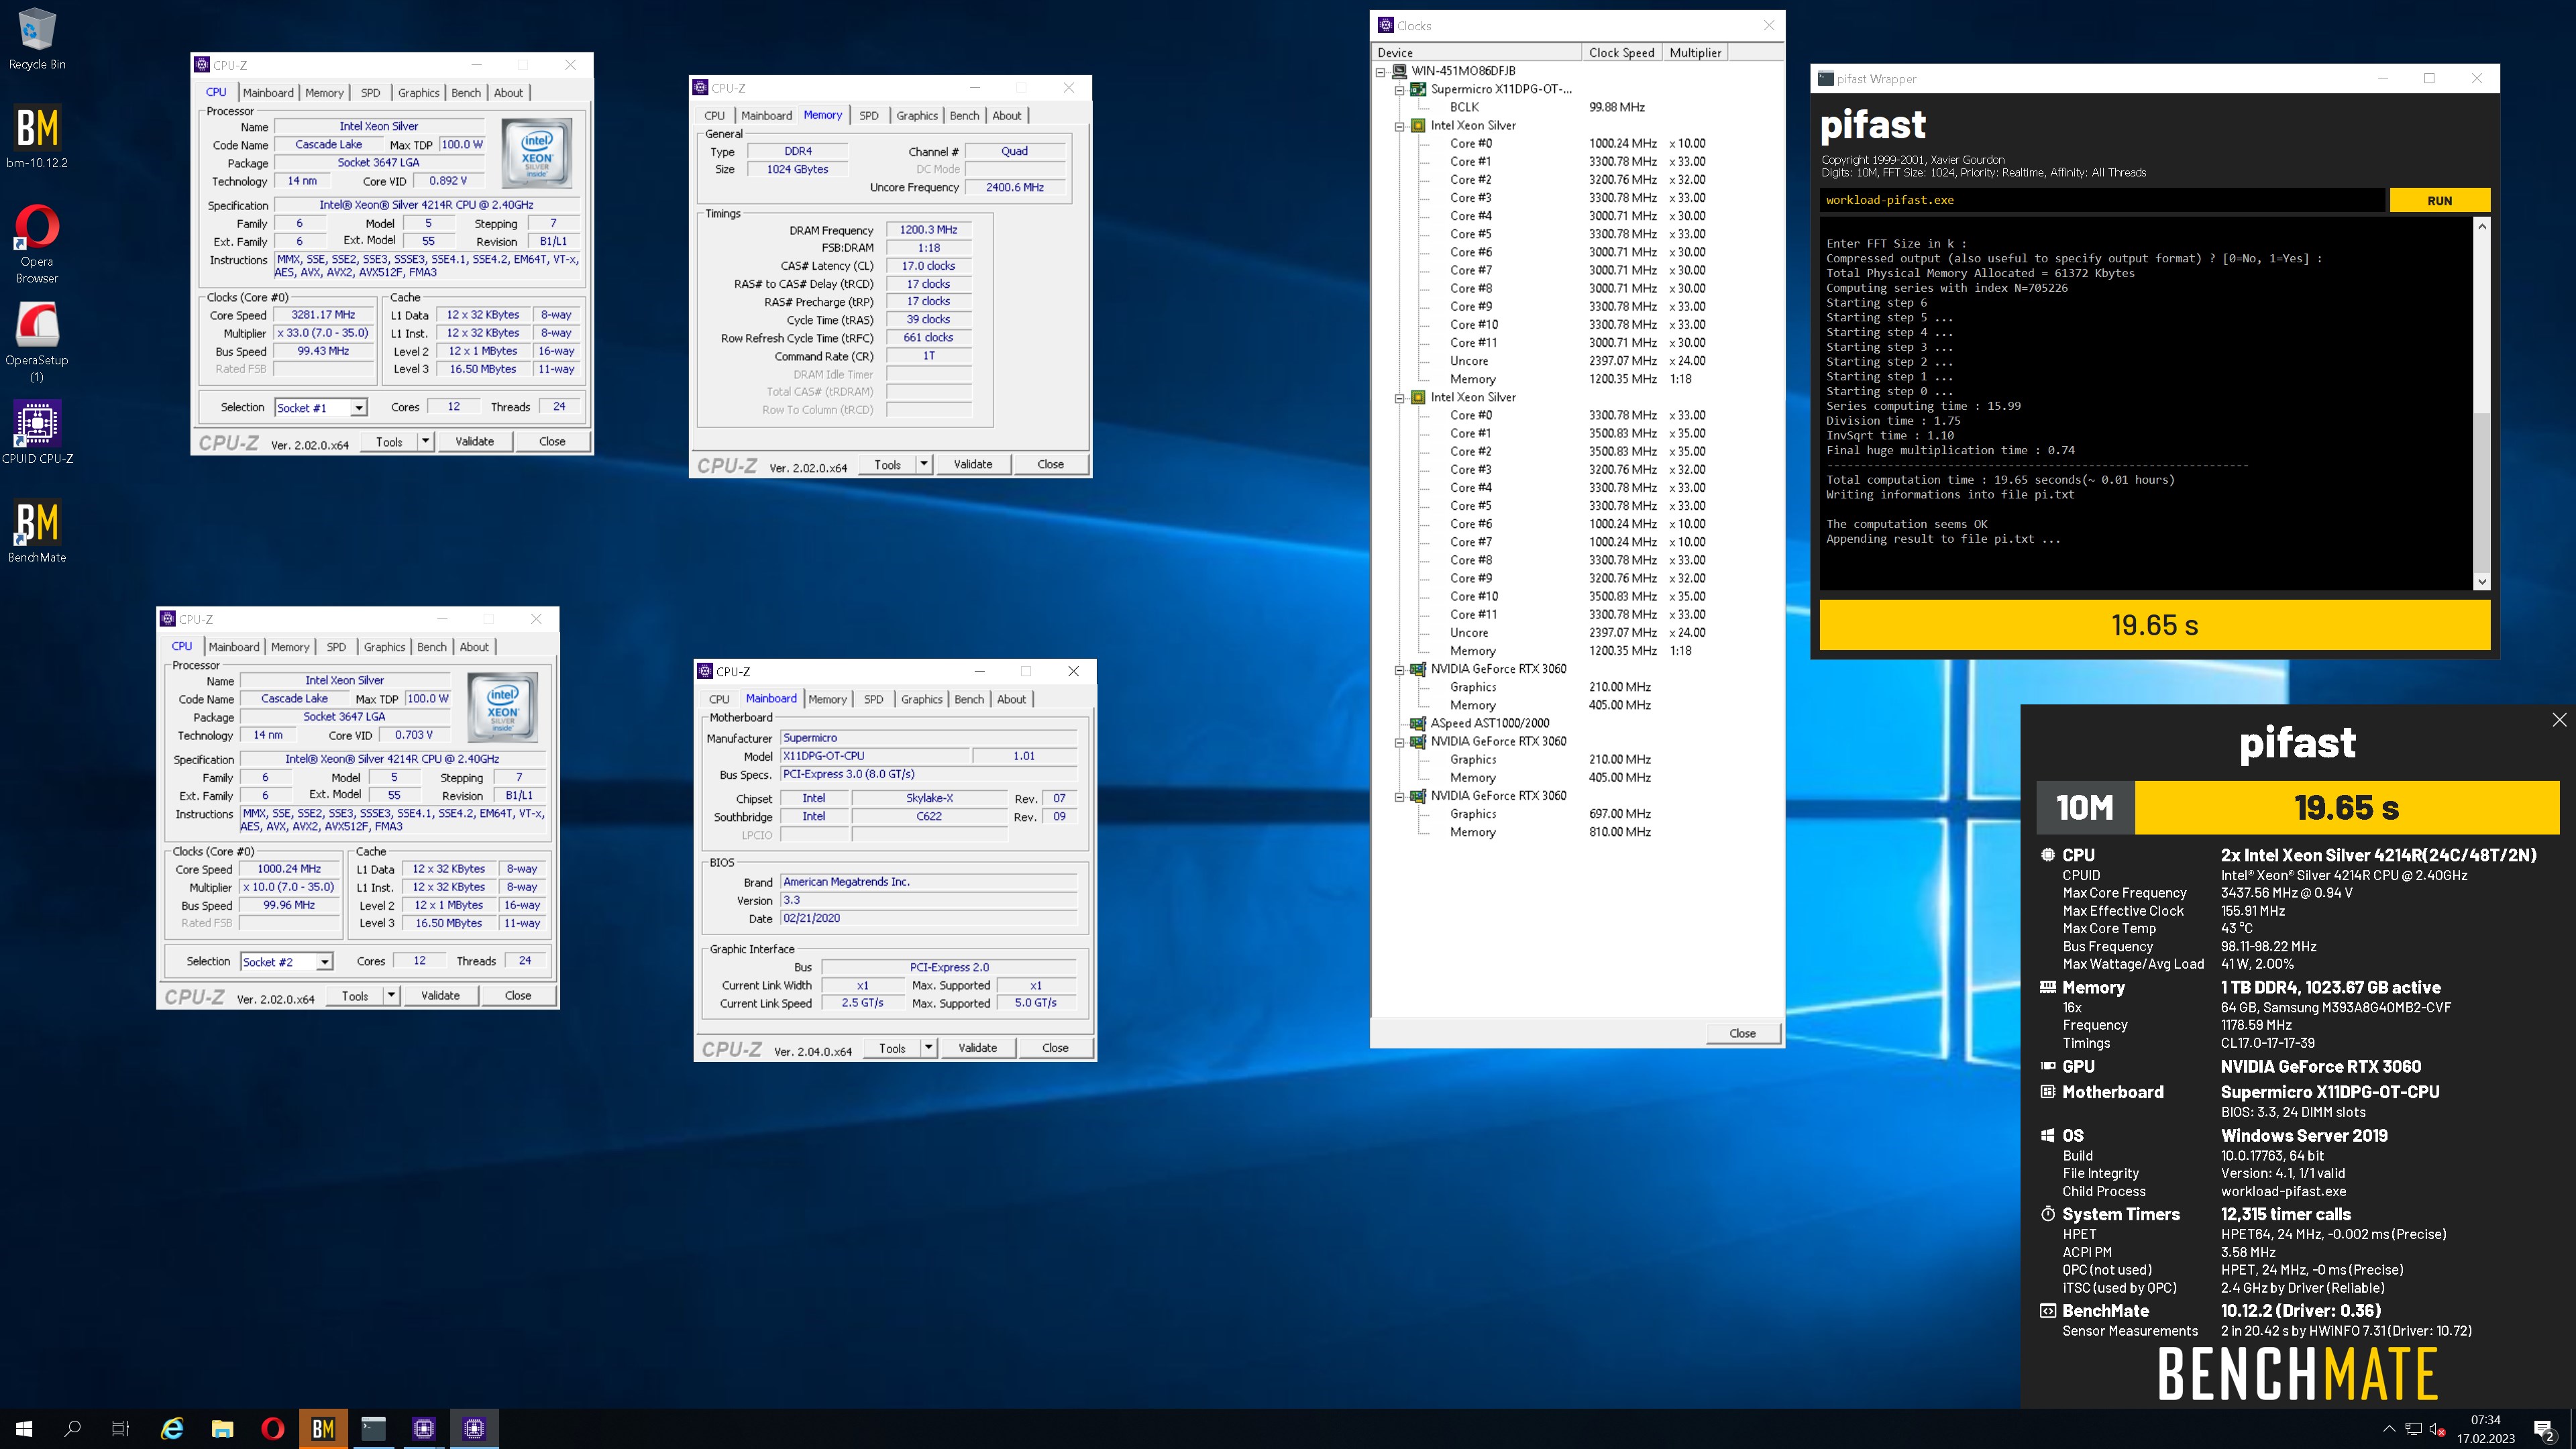
Task: Click the volume icon in the system tray
Action: click(x=2436, y=1429)
